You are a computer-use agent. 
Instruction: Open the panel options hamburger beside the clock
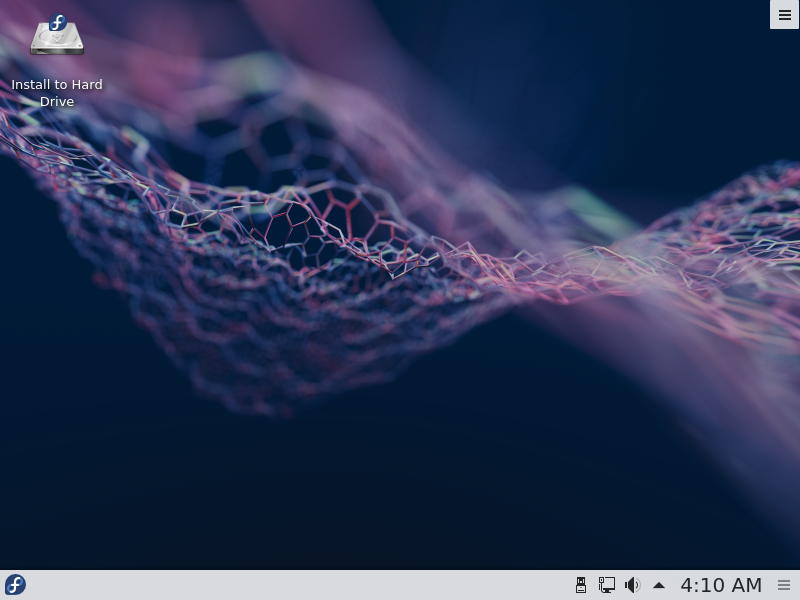click(784, 585)
